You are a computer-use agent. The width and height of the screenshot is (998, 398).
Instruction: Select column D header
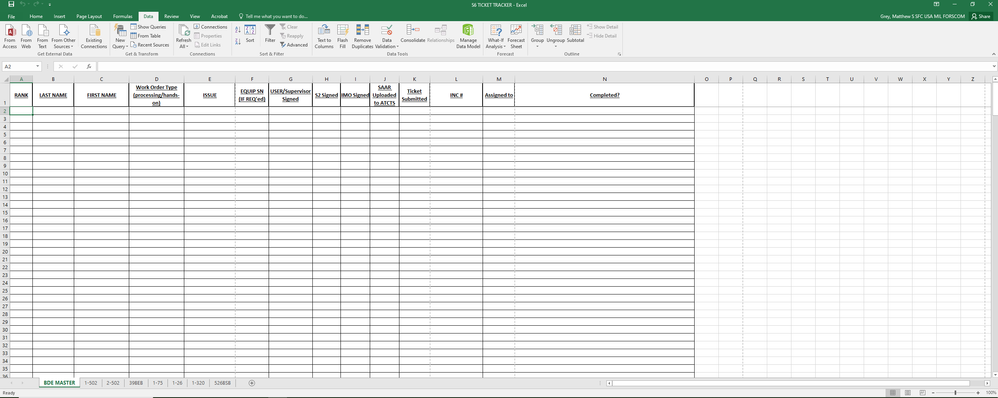click(x=157, y=79)
